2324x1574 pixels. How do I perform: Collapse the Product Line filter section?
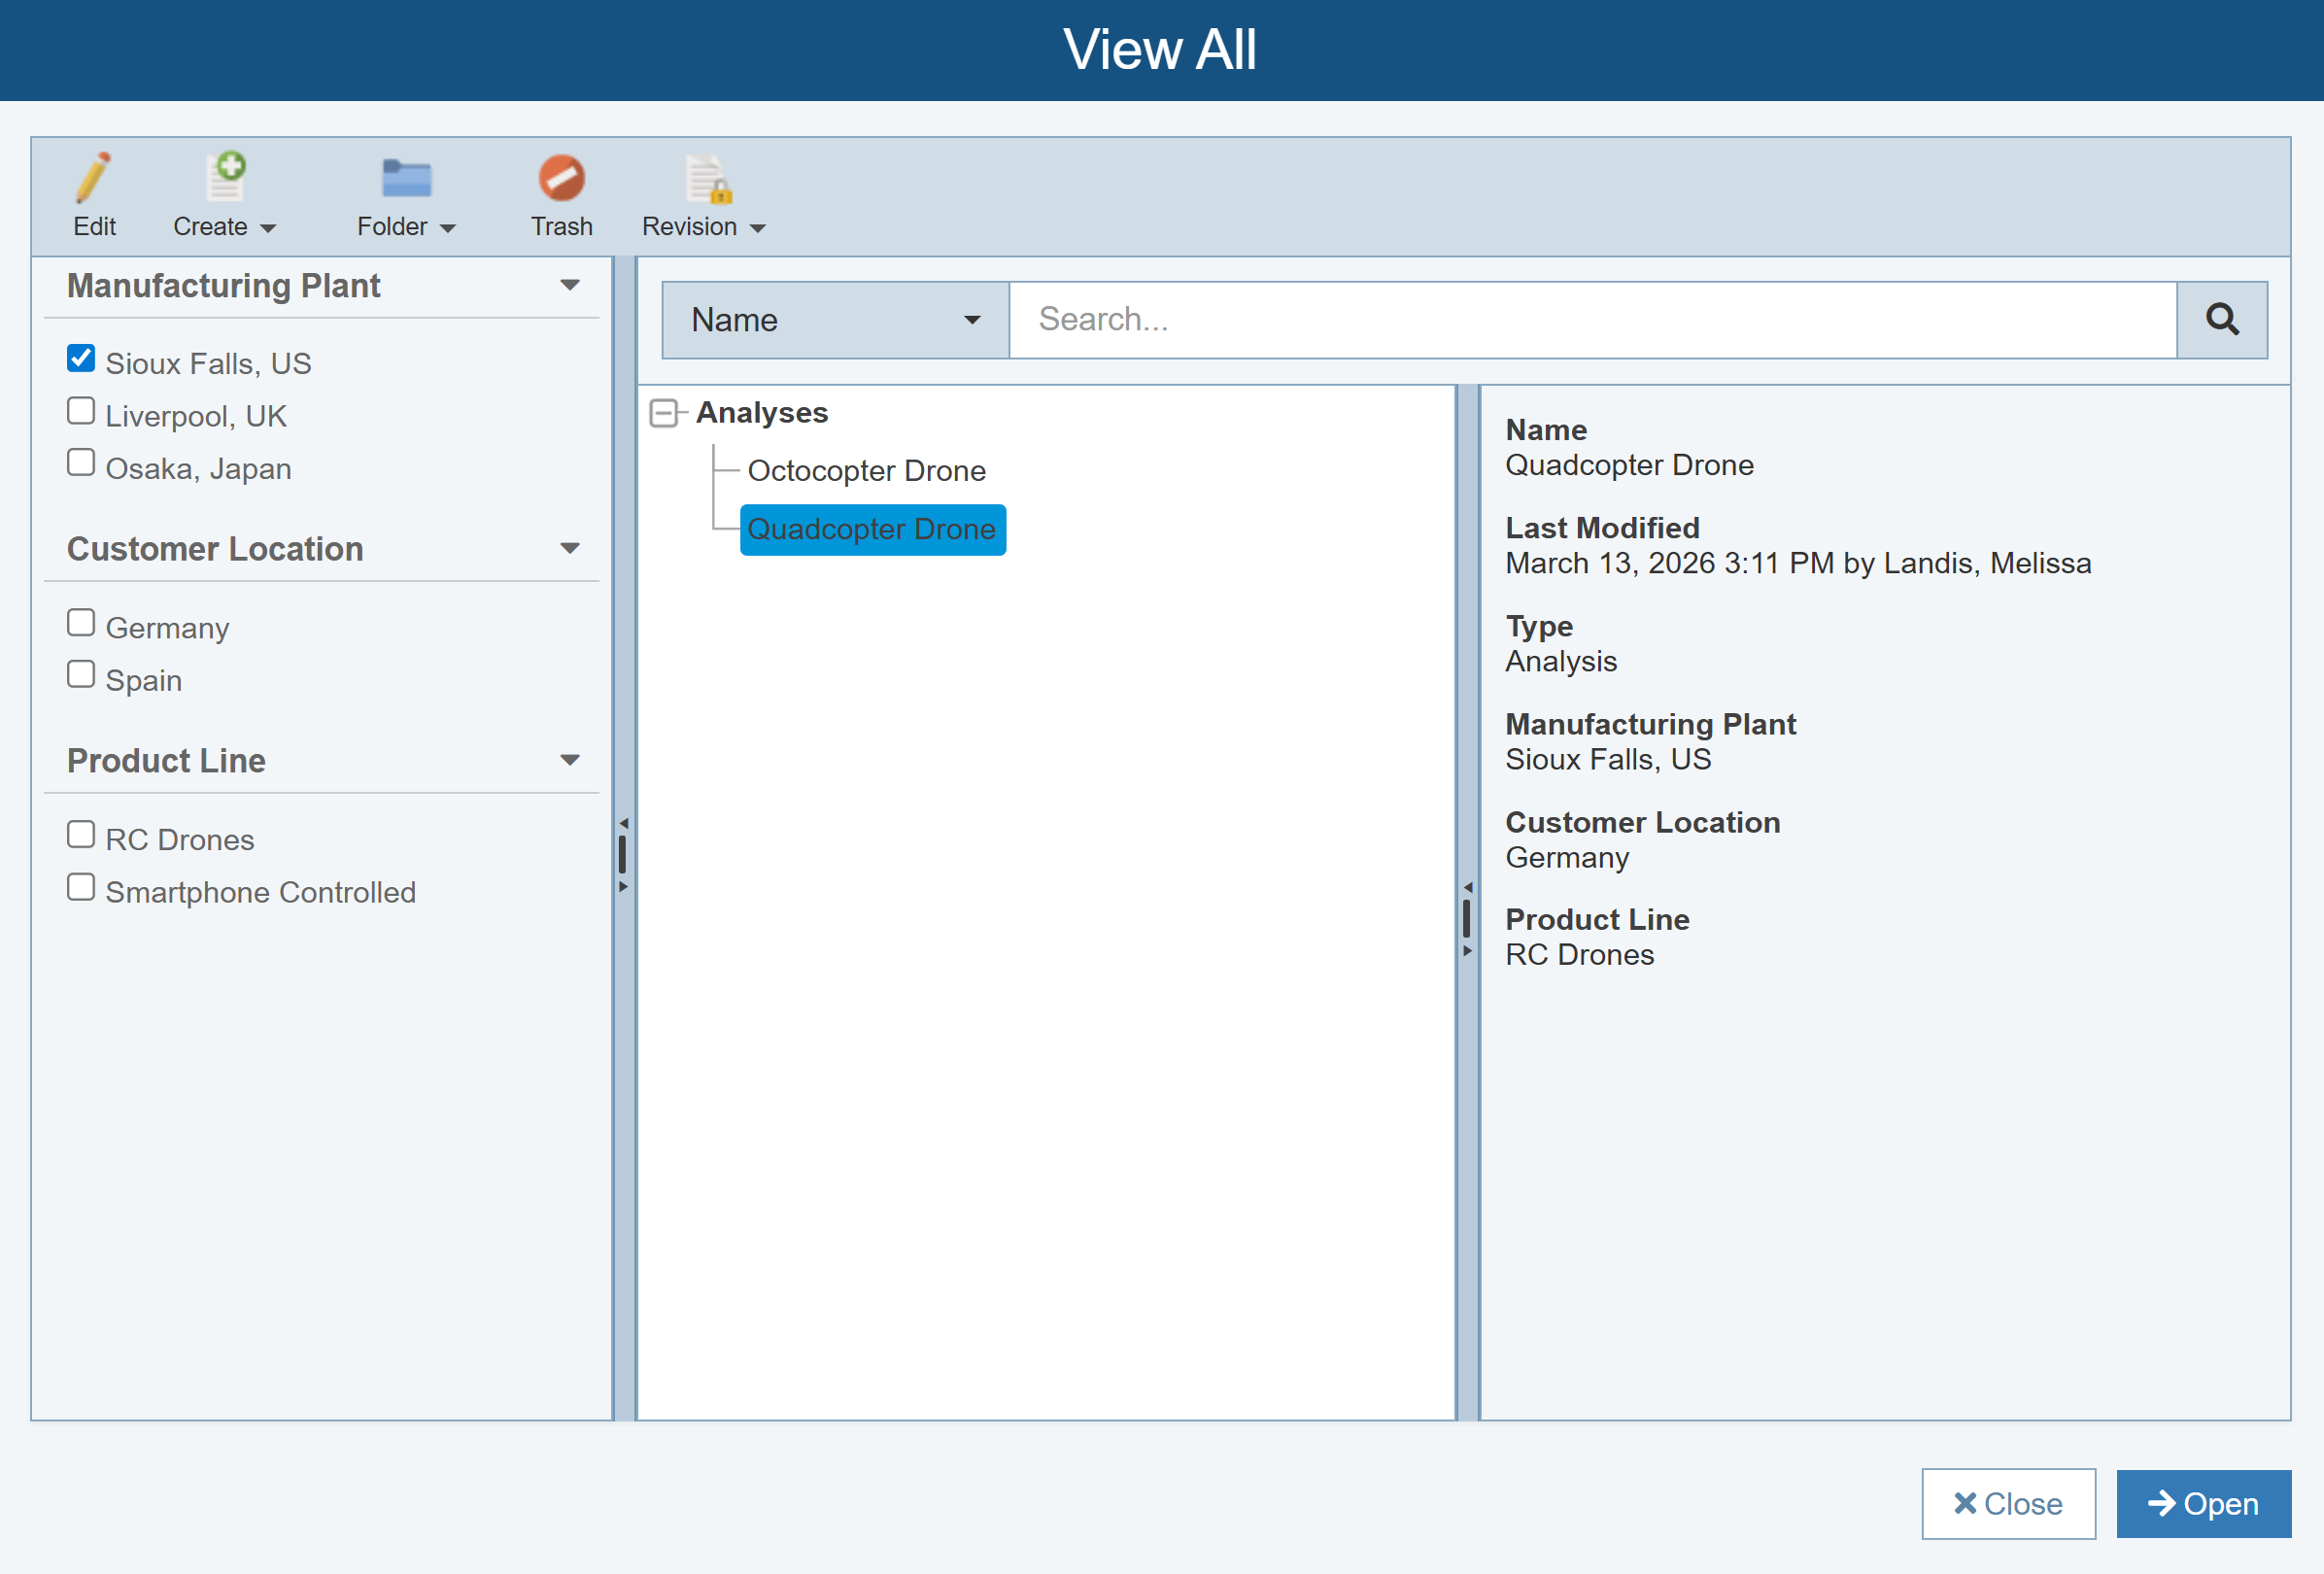570,761
